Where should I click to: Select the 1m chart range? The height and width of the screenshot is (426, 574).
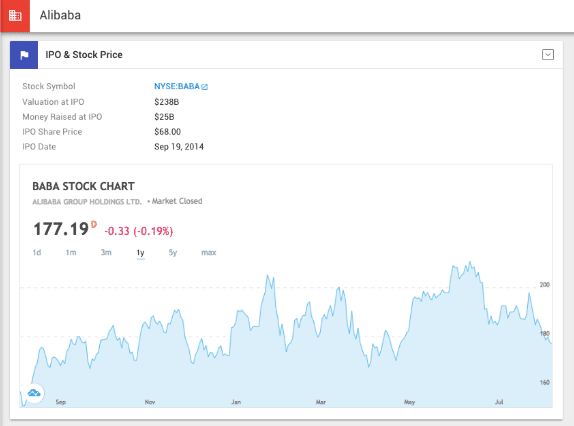[x=71, y=253]
